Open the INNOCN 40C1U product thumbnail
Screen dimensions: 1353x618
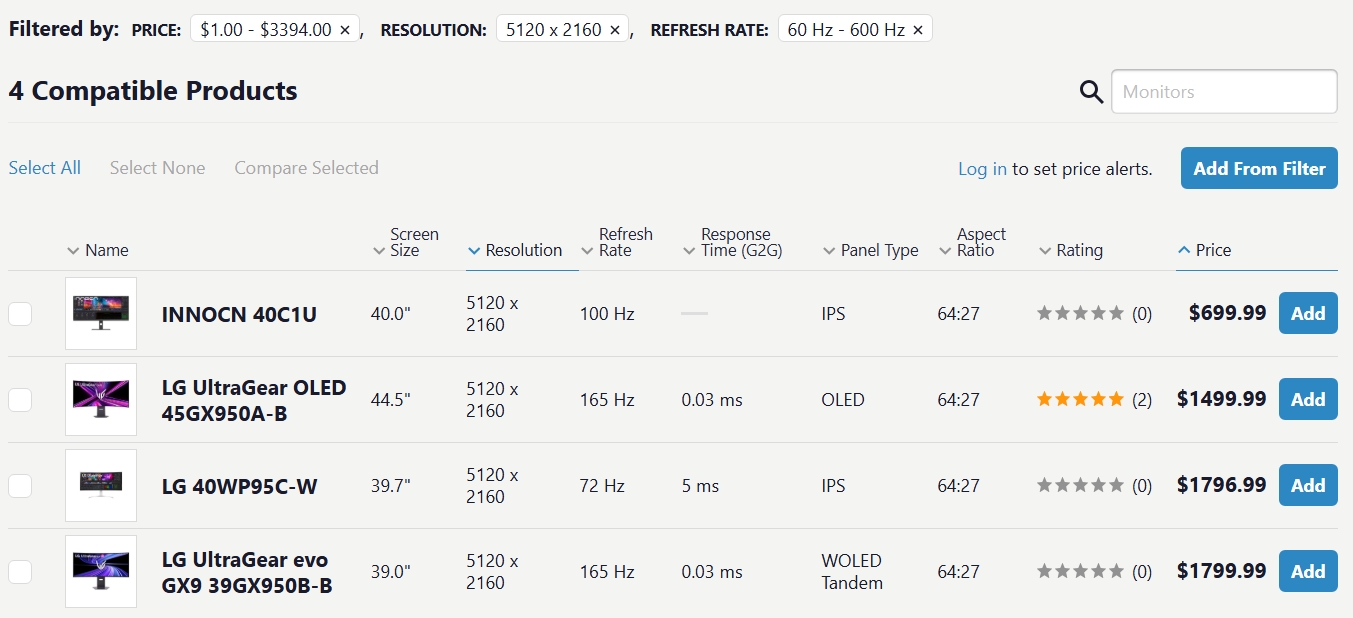pyautogui.click(x=101, y=313)
